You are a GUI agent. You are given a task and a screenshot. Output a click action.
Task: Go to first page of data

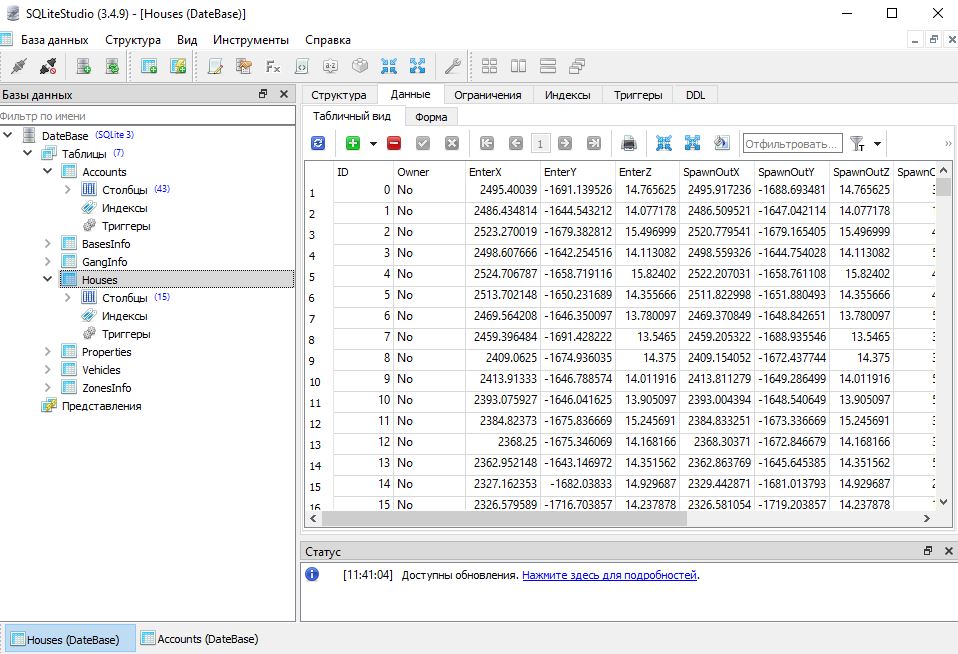click(x=487, y=143)
